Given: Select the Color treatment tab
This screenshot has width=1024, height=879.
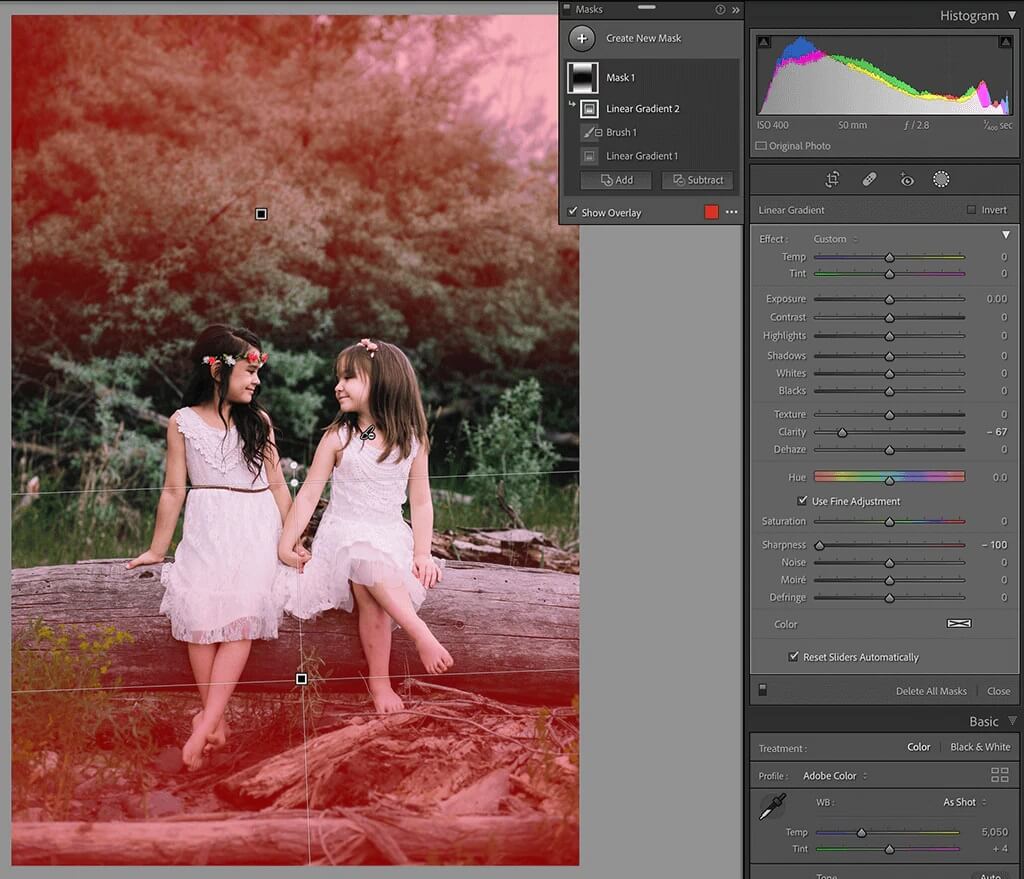Looking at the screenshot, I should [918, 747].
